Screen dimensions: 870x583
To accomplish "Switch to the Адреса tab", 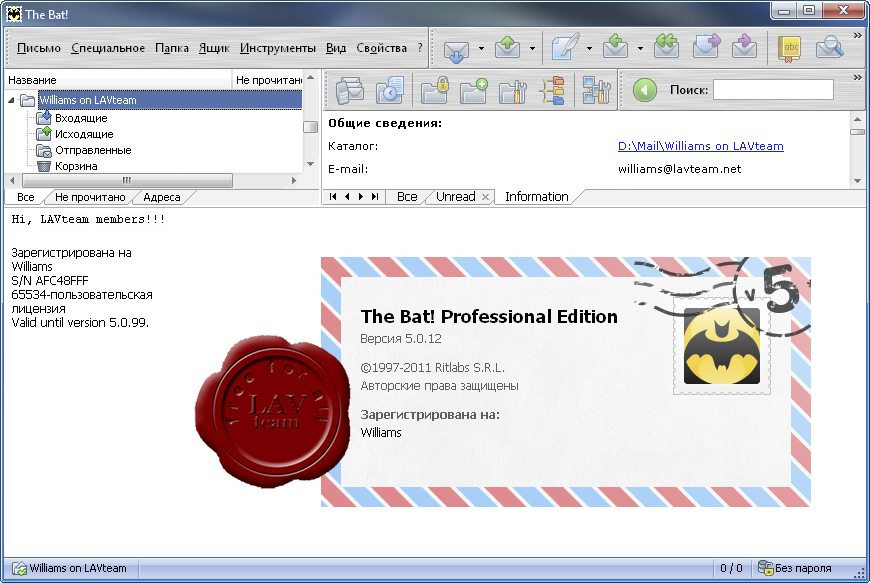I will (x=161, y=197).
